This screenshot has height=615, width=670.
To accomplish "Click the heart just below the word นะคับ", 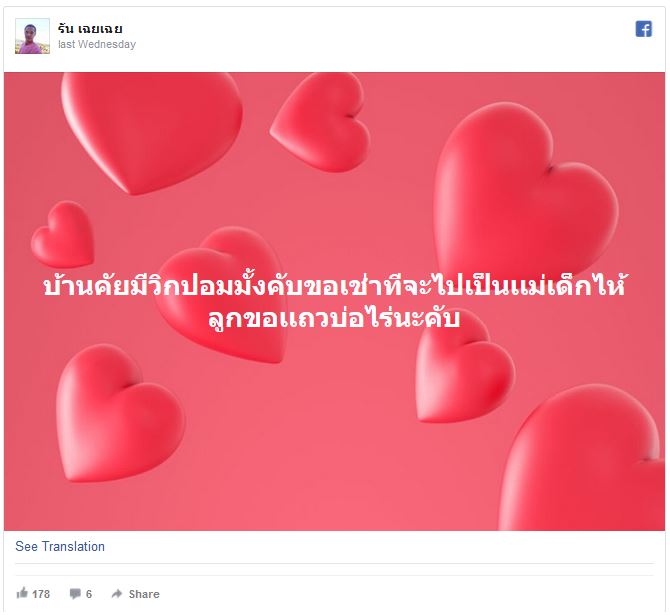I will coord(465,370).
